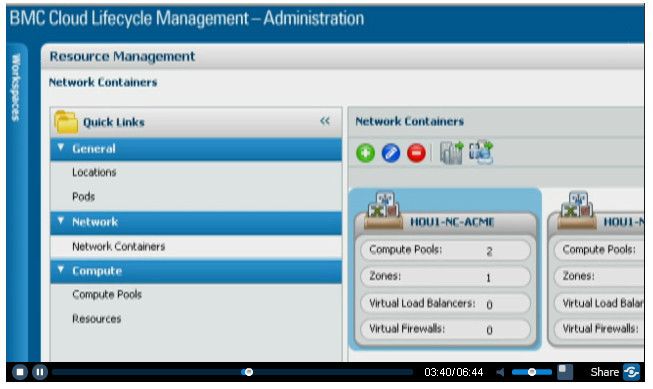The height and width of the screenshot is (389, 653).
Task: Click Compute Pools row in HOU1-NC-ACME card
Action: 445,250
